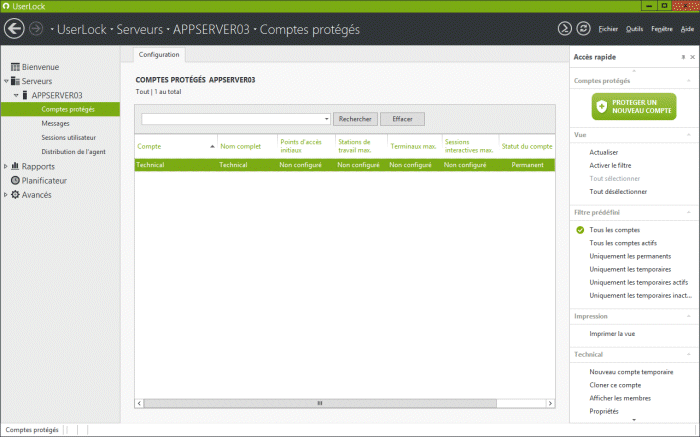Collapse the Serveurs tree node
Image resolution: width=700 pixels, height=437 pixels.
(x=6, y=81)
